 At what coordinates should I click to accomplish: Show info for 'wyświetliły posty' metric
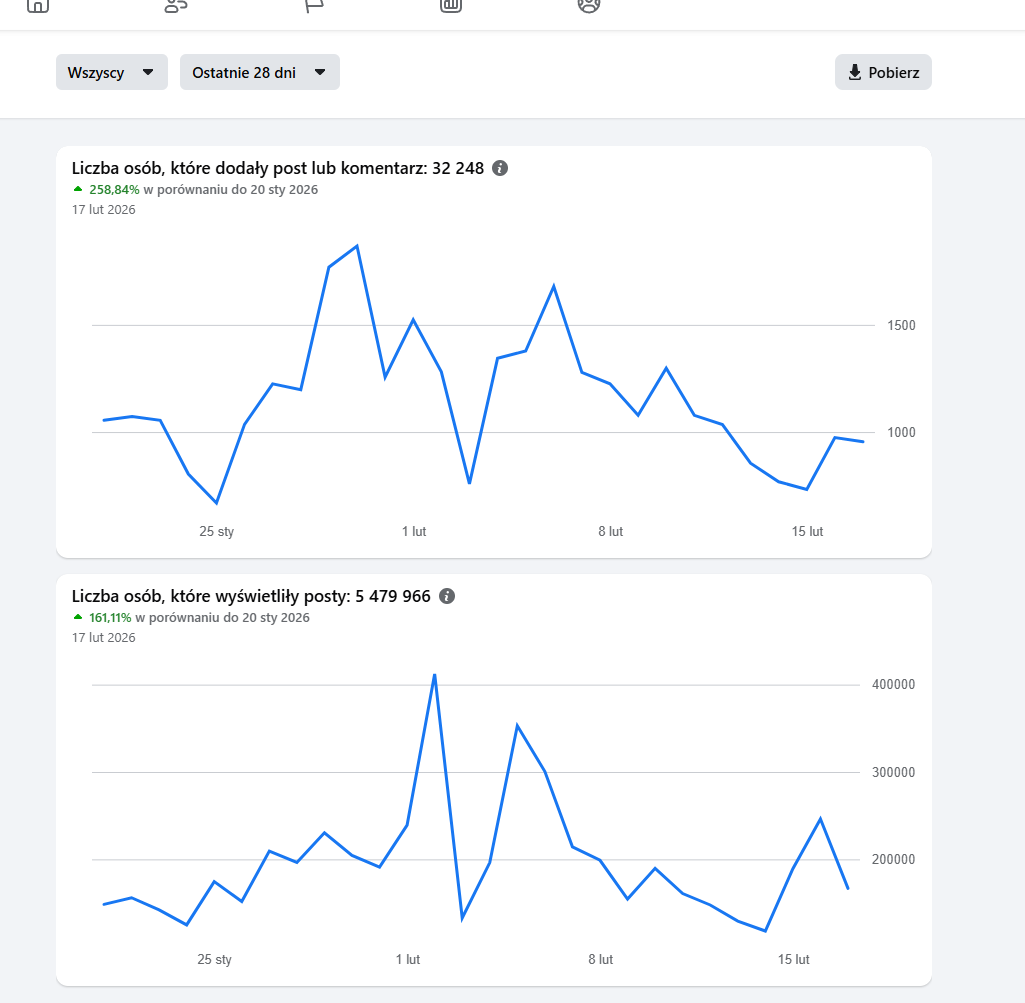pos(447,596)
